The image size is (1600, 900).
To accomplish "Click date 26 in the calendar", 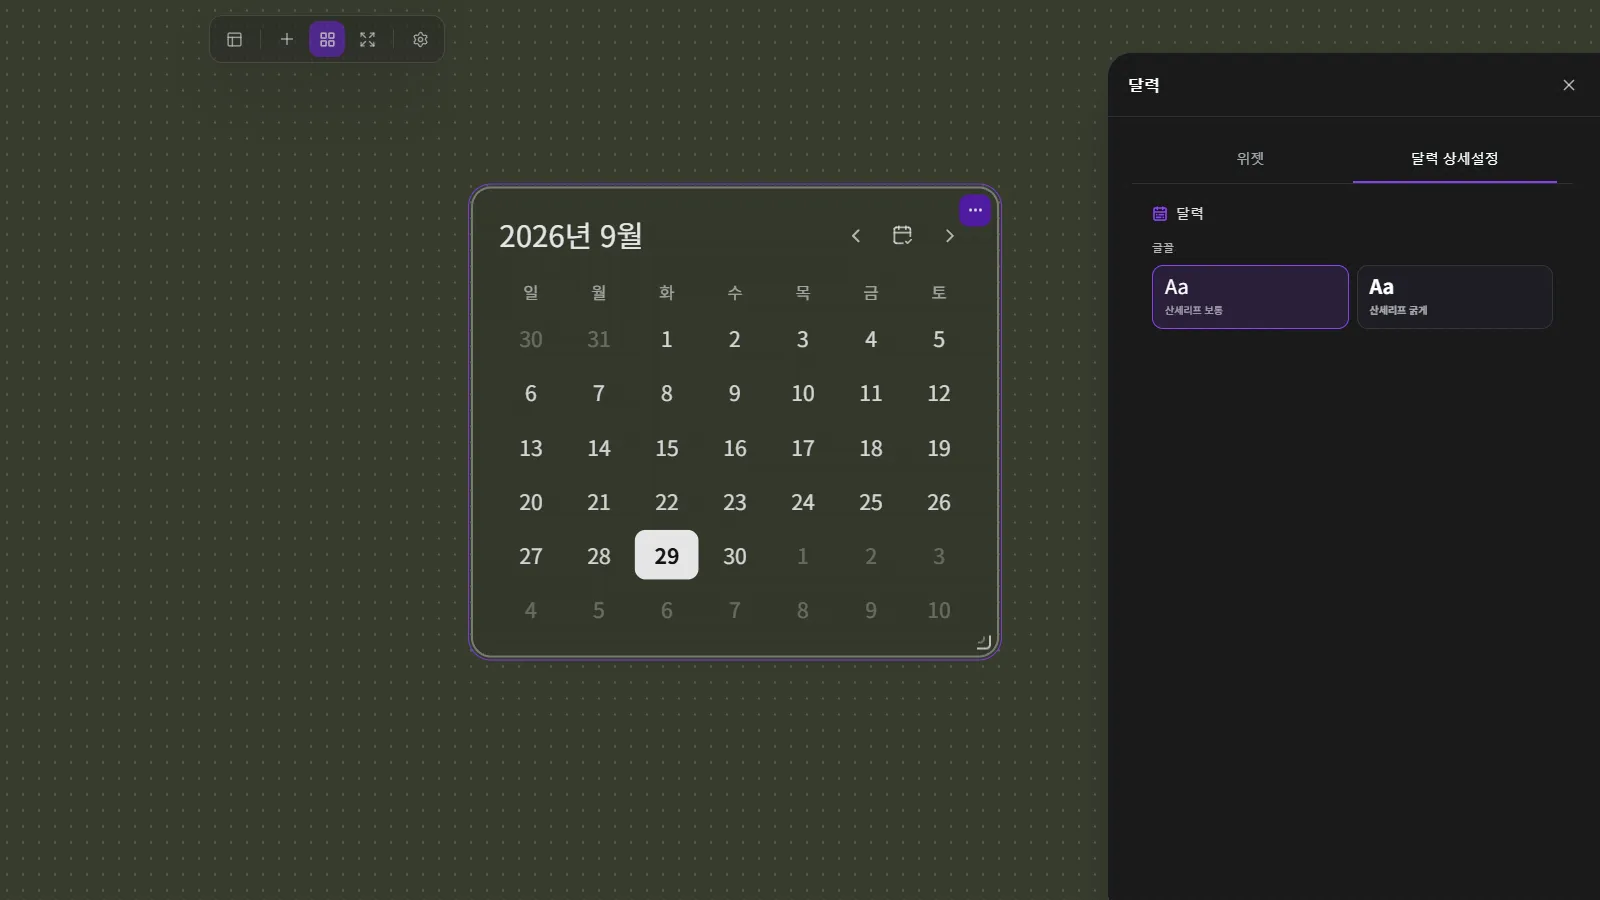I will pyautogui.click(x=939, y=502).
